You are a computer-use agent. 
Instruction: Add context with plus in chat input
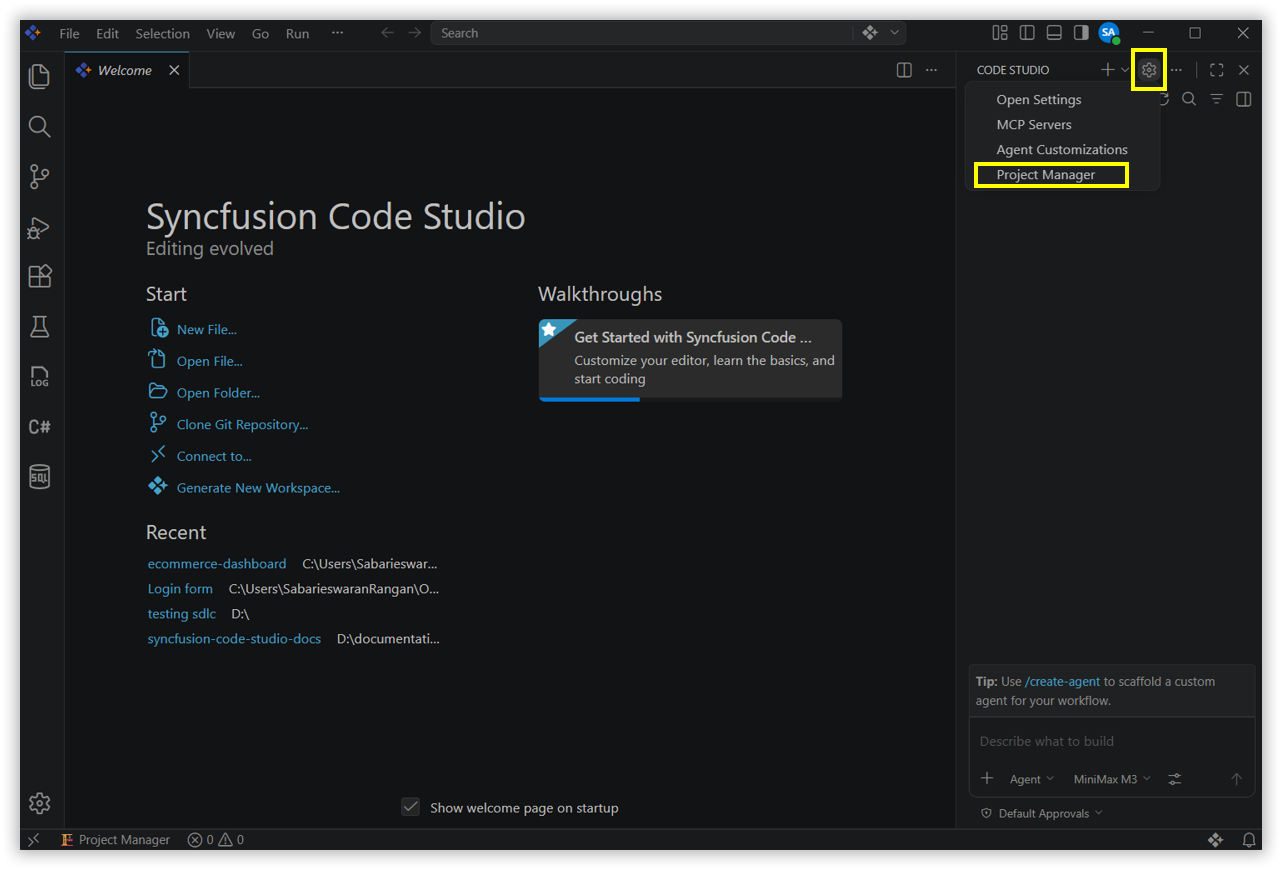[987, 779]
